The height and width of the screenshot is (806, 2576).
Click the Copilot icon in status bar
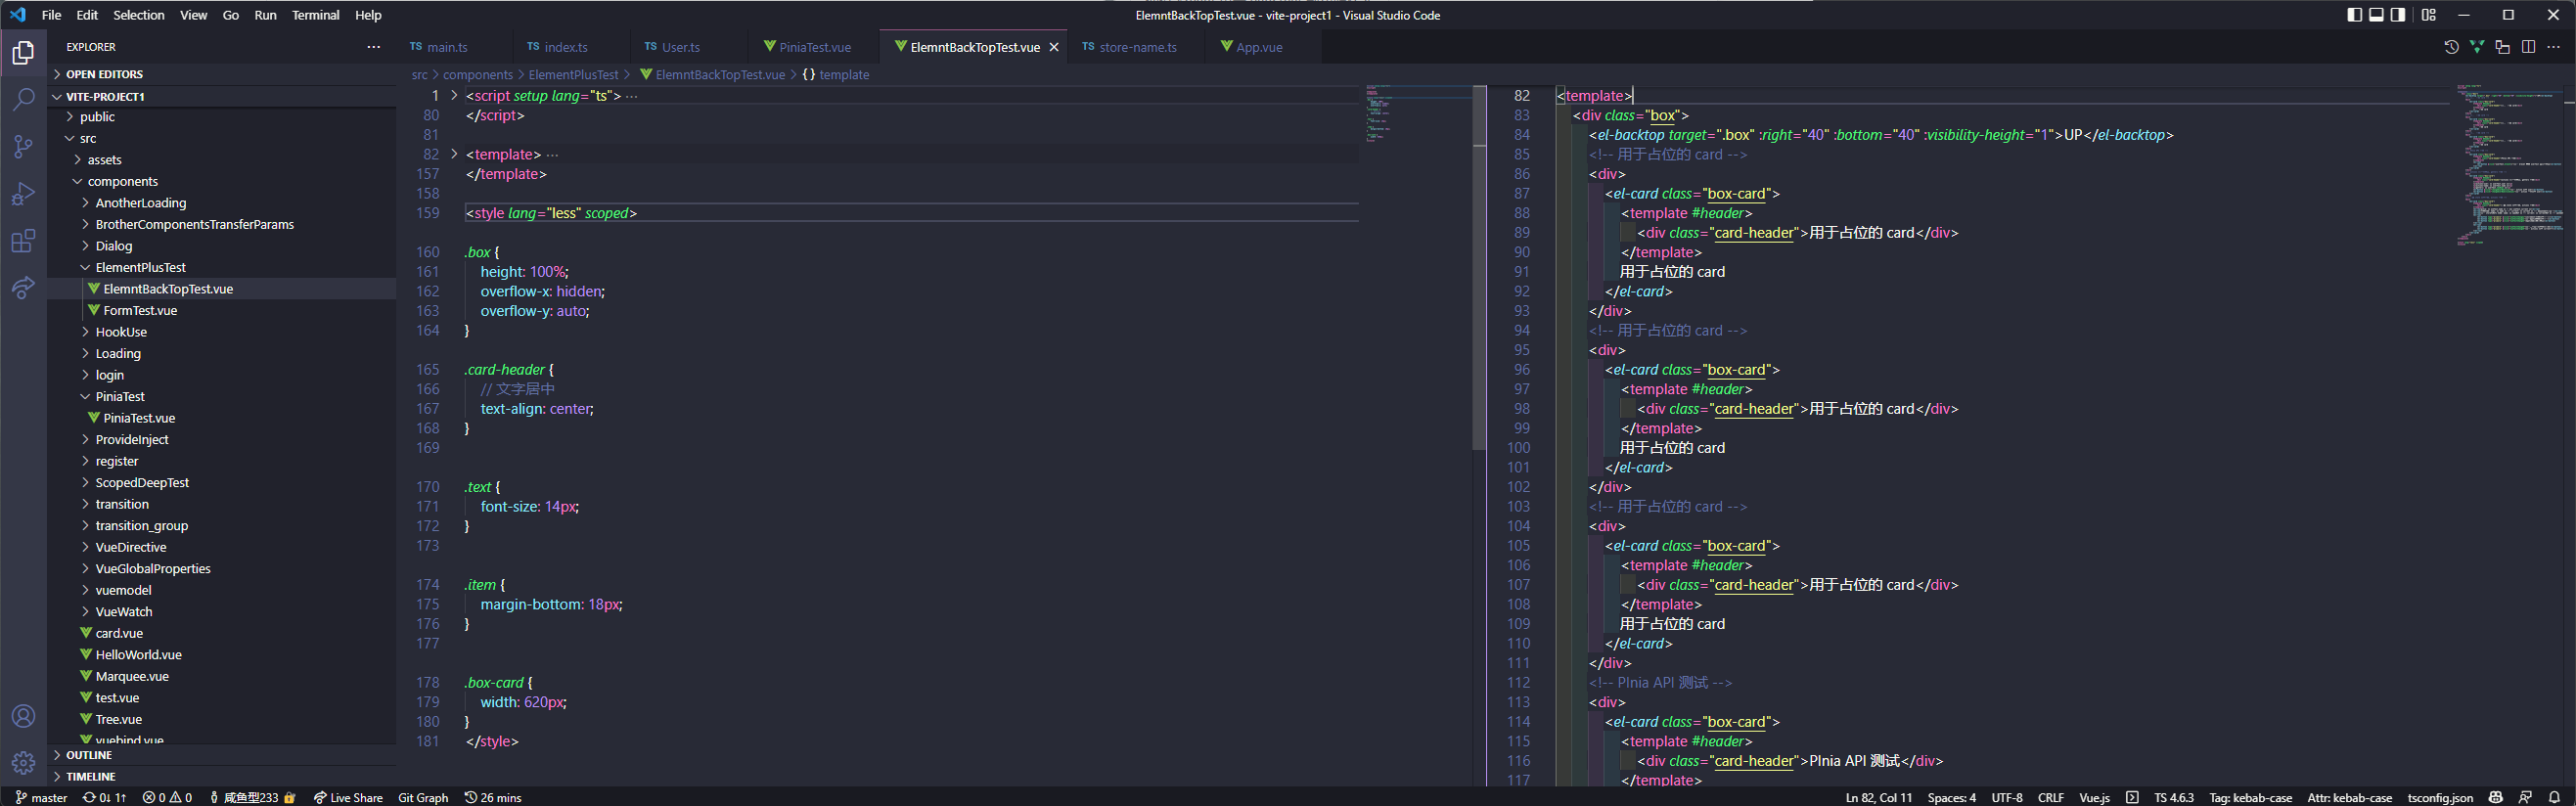2495,797
